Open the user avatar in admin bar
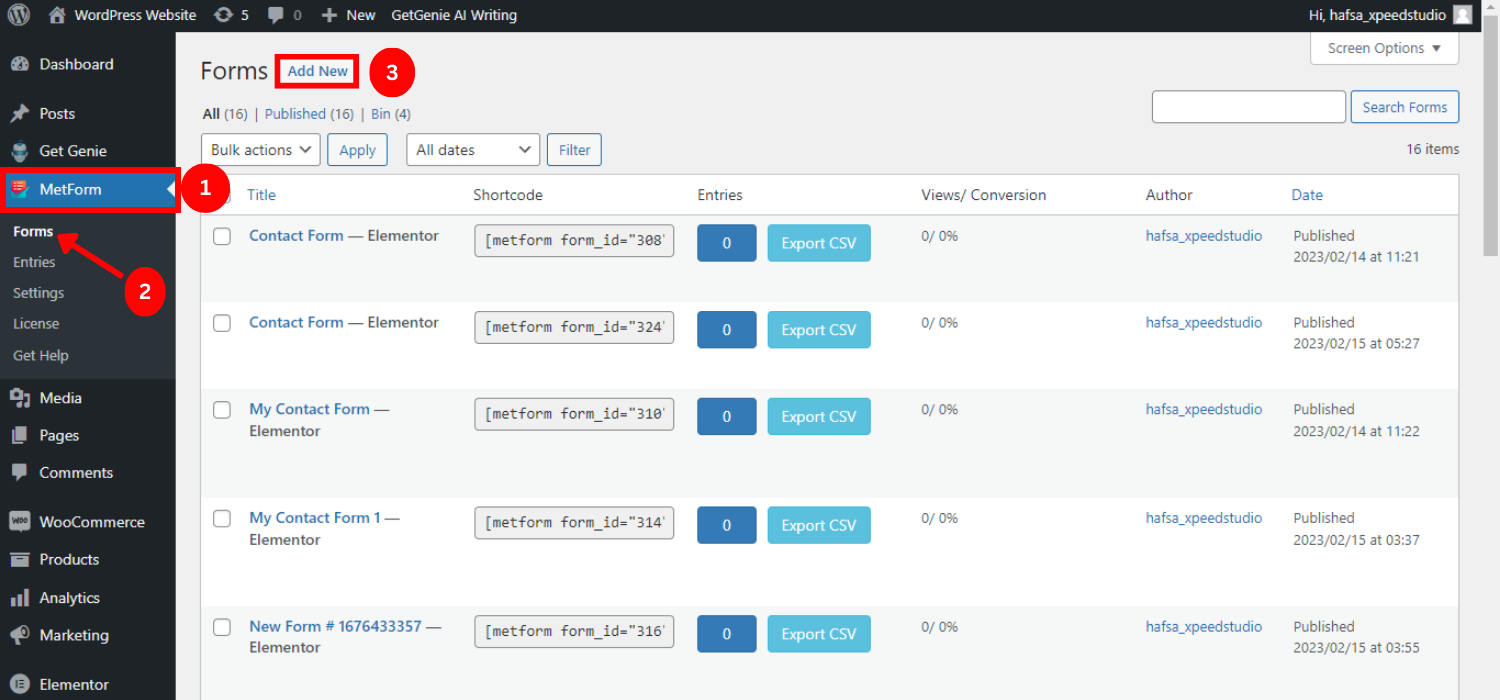 point(1463,15)
